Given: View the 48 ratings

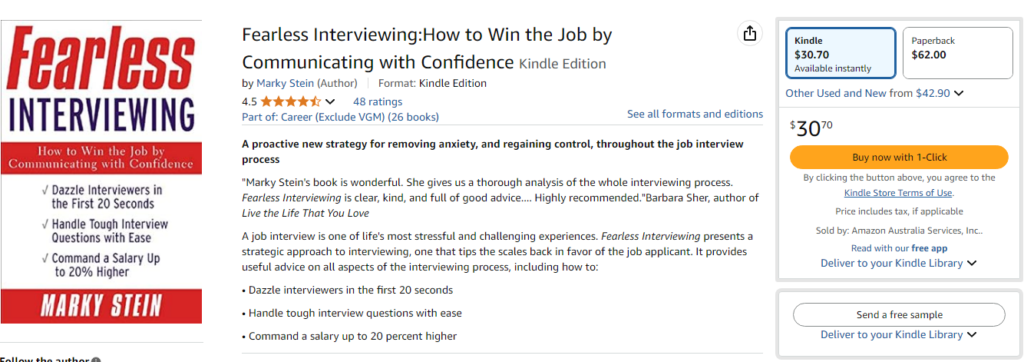Looking at the screenshot, I should click(377, 101).
